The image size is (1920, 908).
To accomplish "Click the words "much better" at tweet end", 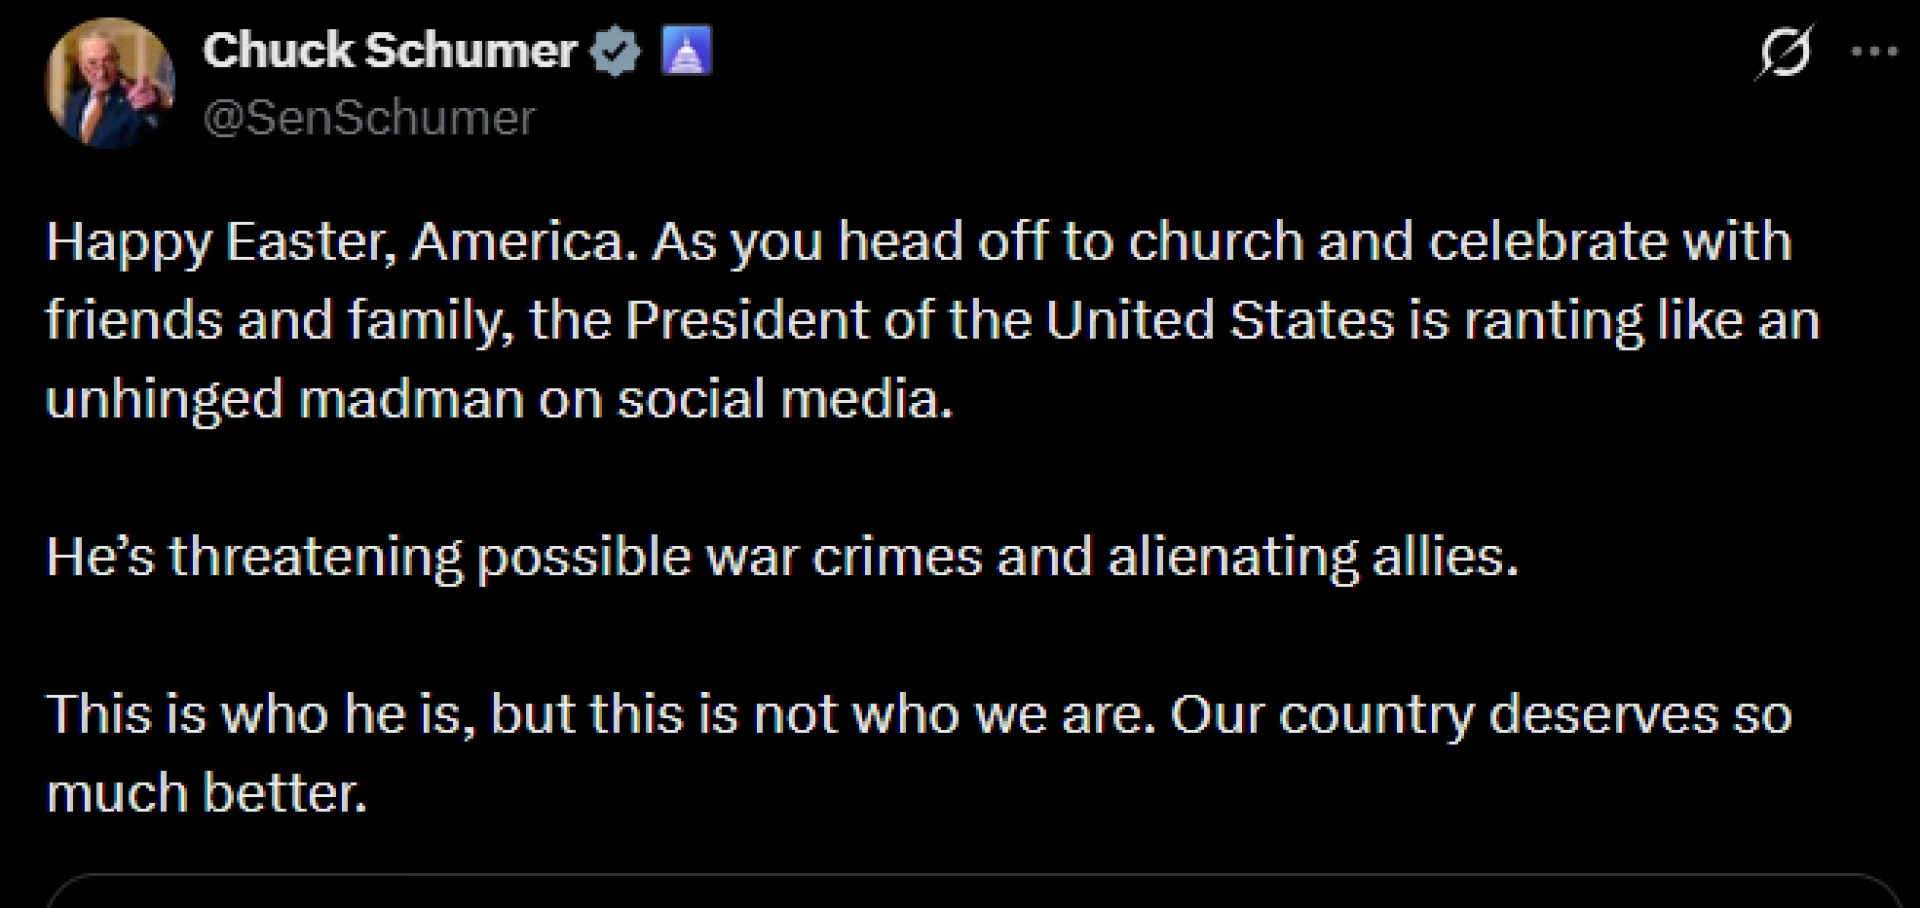I will click(206, 794).
